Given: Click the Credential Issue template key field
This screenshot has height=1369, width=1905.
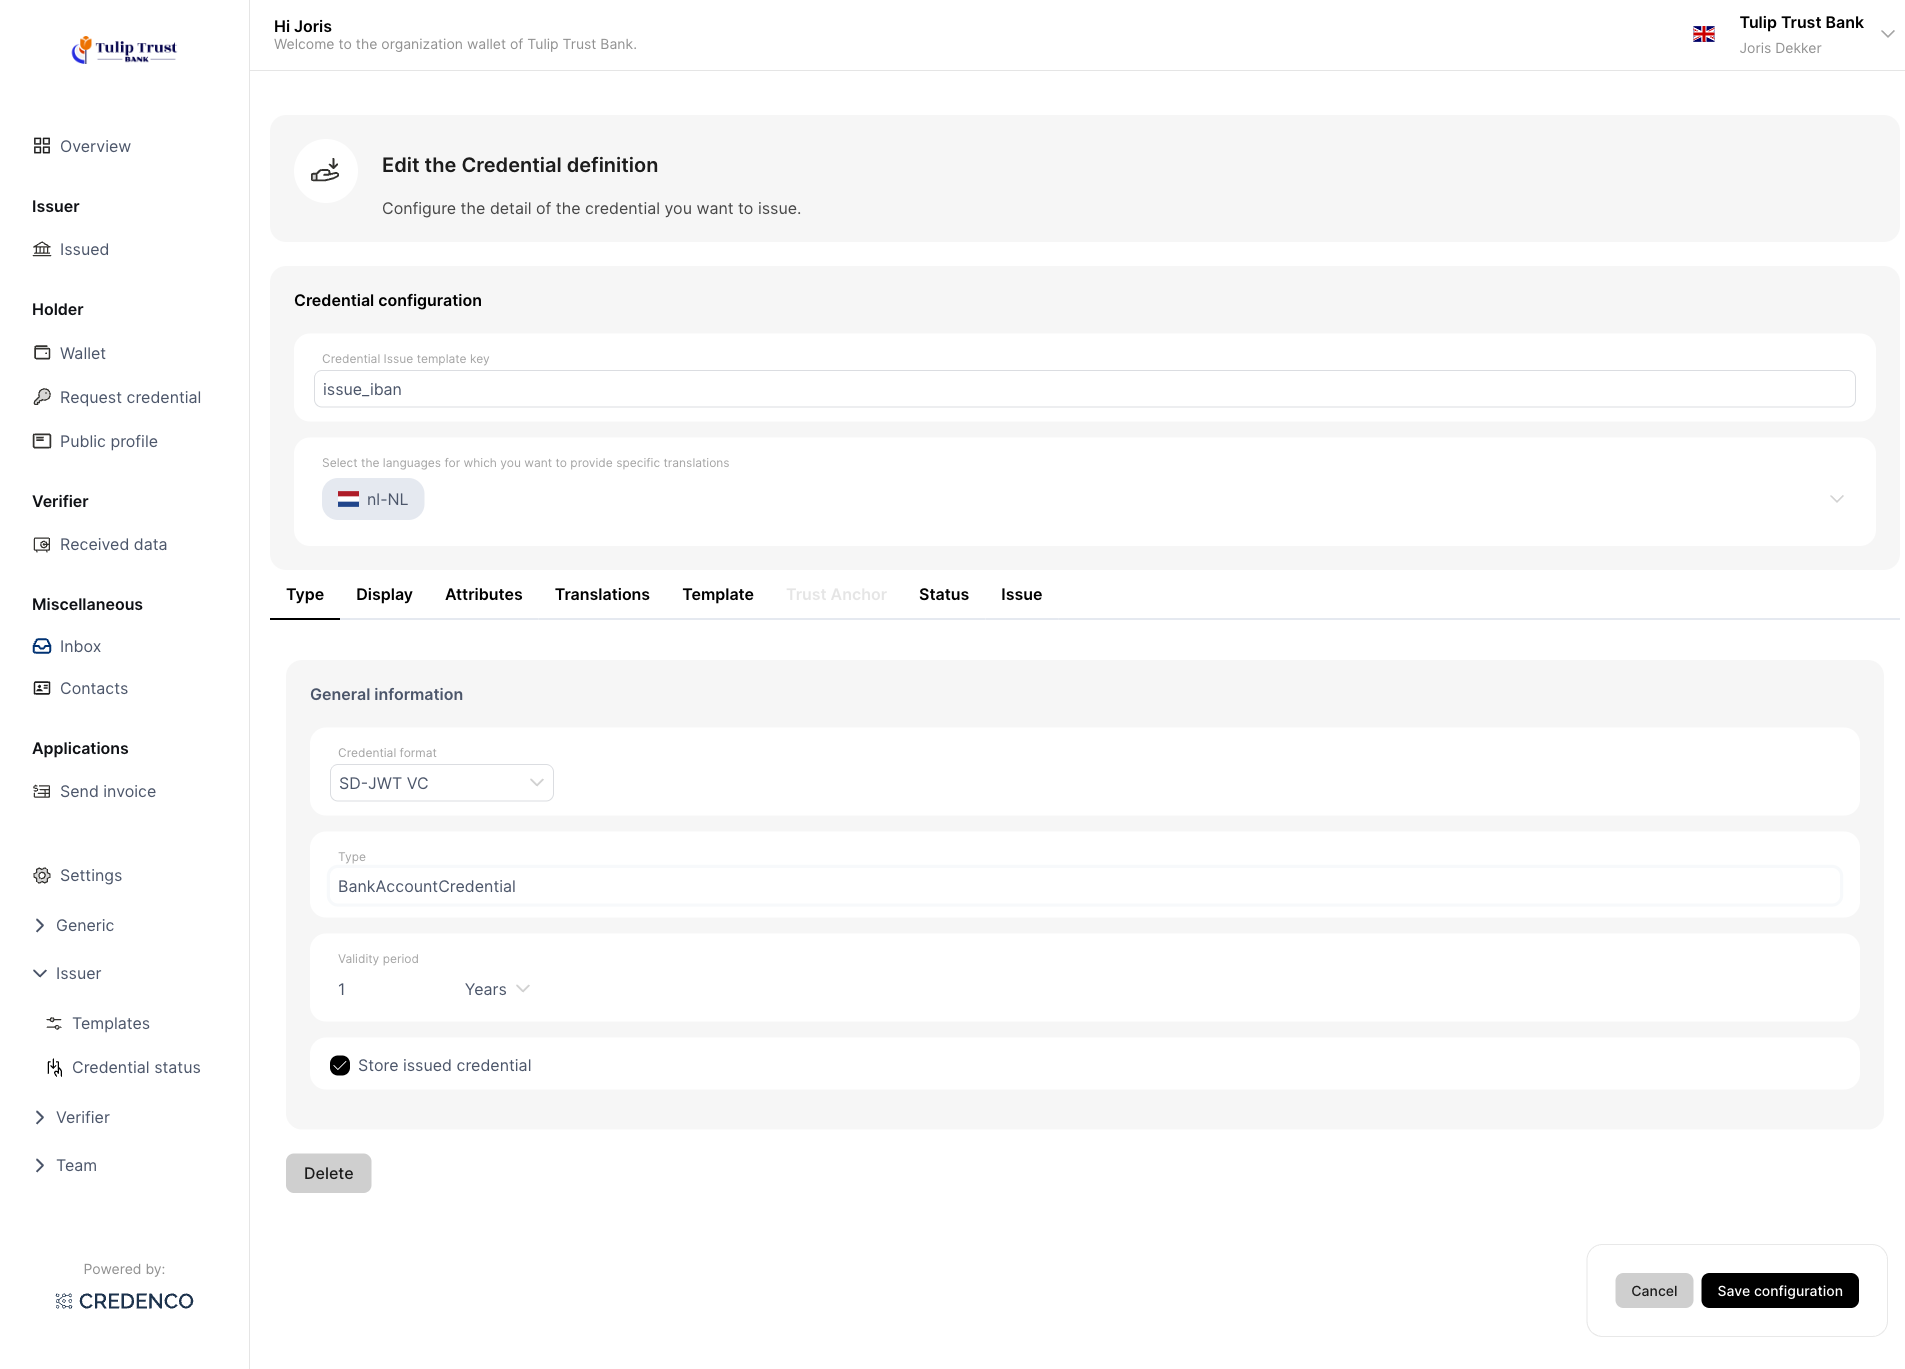Looking at the screenshot, I should (x=1084, y=389).
